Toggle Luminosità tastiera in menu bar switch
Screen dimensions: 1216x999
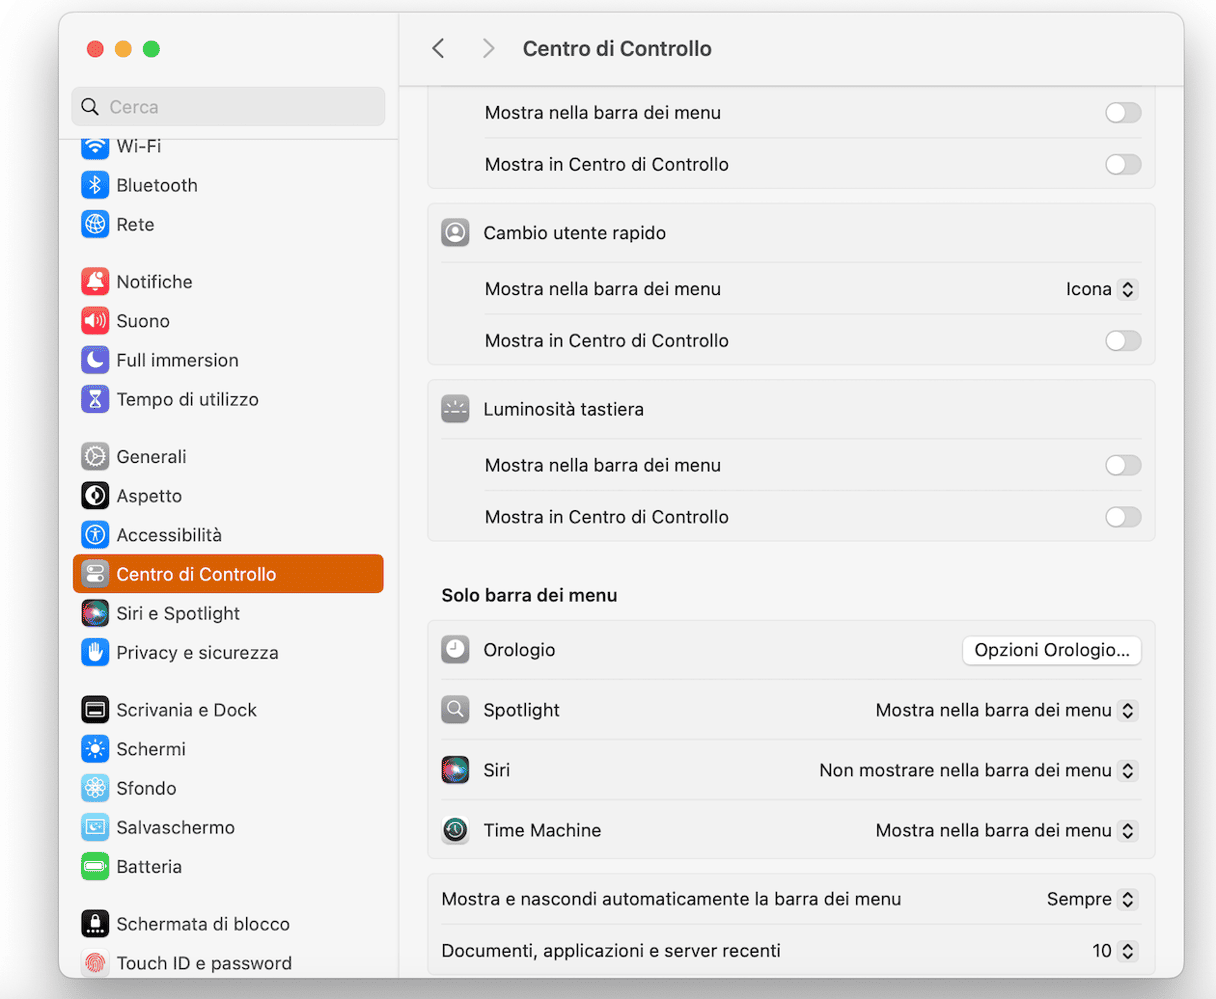pos(1122,465)
